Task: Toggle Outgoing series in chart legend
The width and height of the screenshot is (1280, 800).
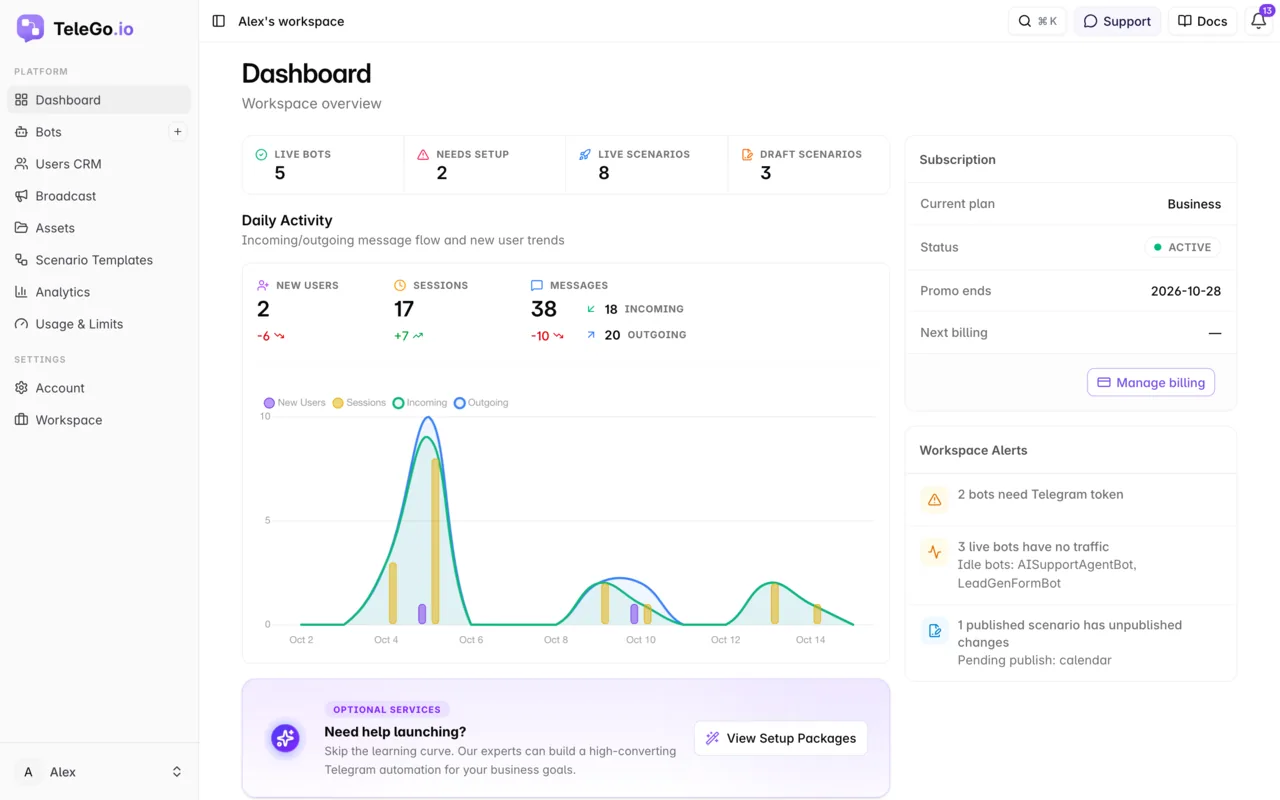Action: 481,403
